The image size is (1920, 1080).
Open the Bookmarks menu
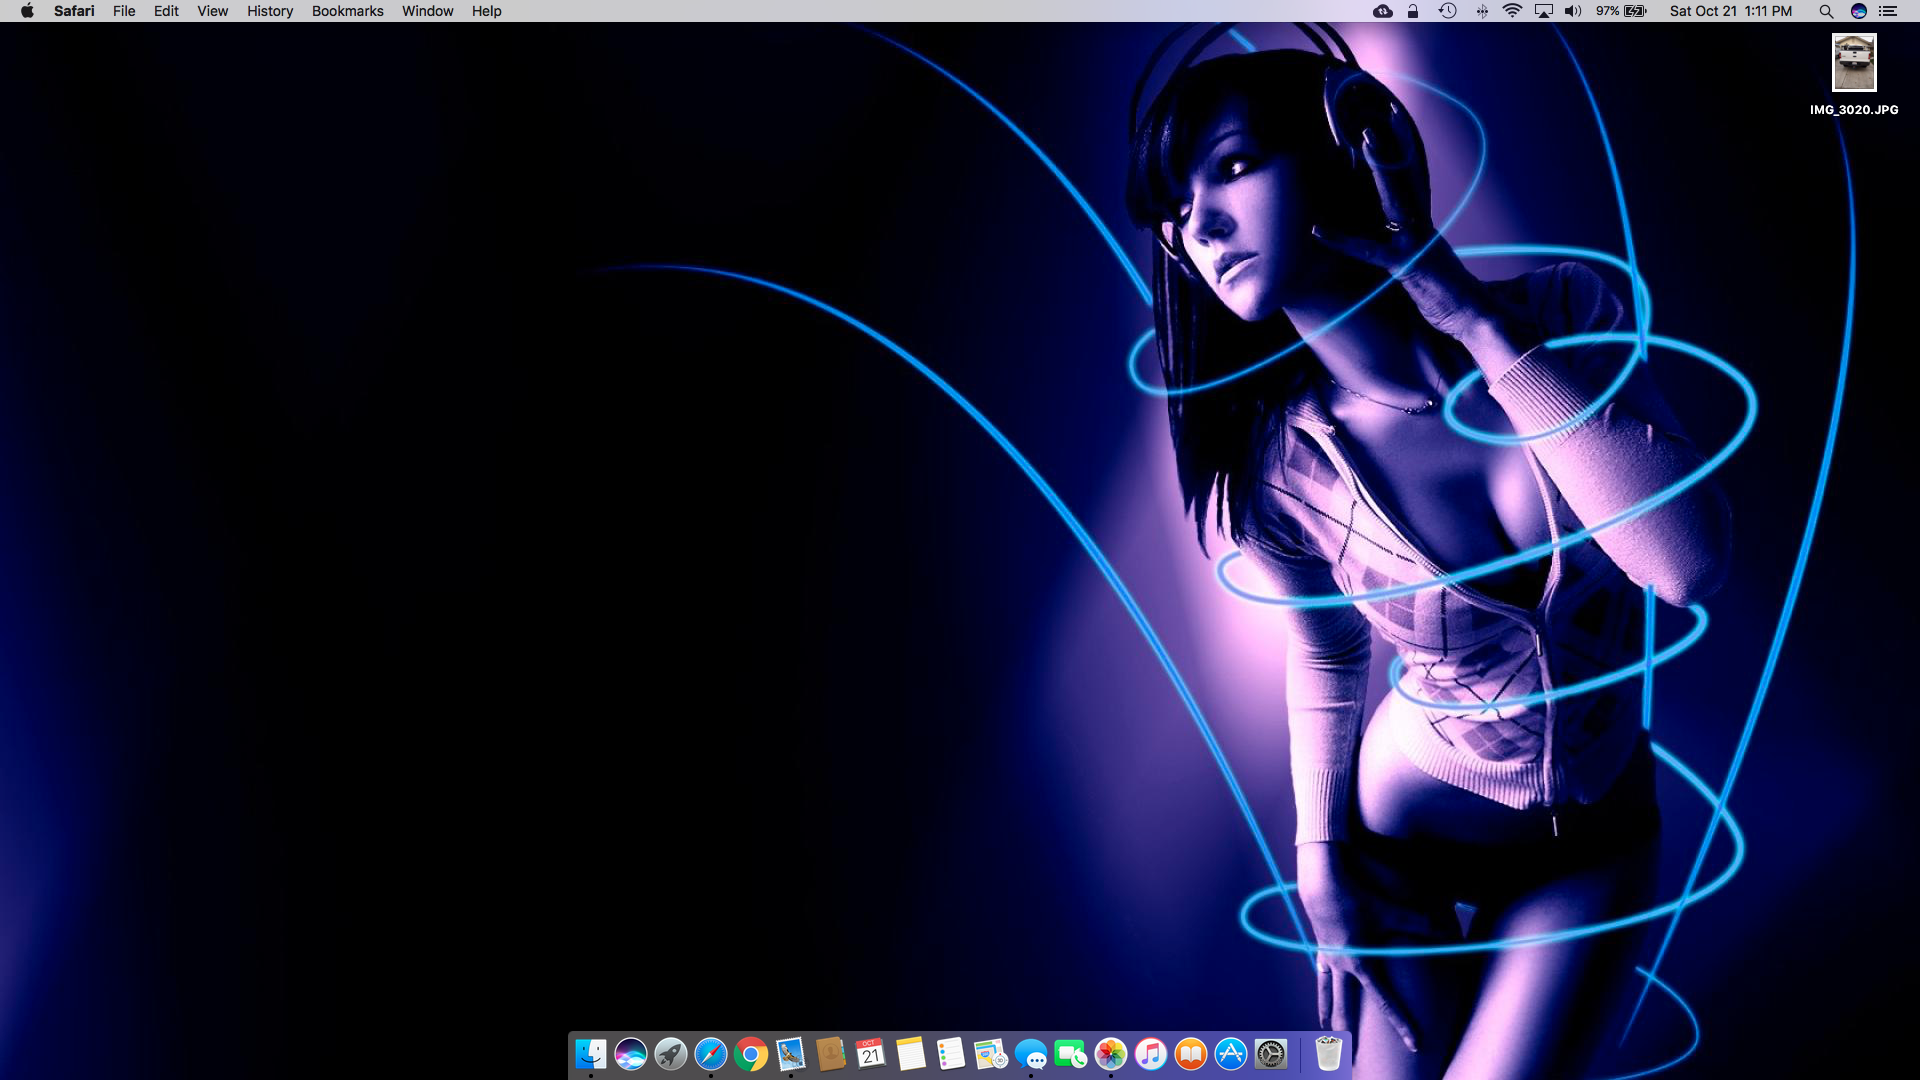pos(347,11)
